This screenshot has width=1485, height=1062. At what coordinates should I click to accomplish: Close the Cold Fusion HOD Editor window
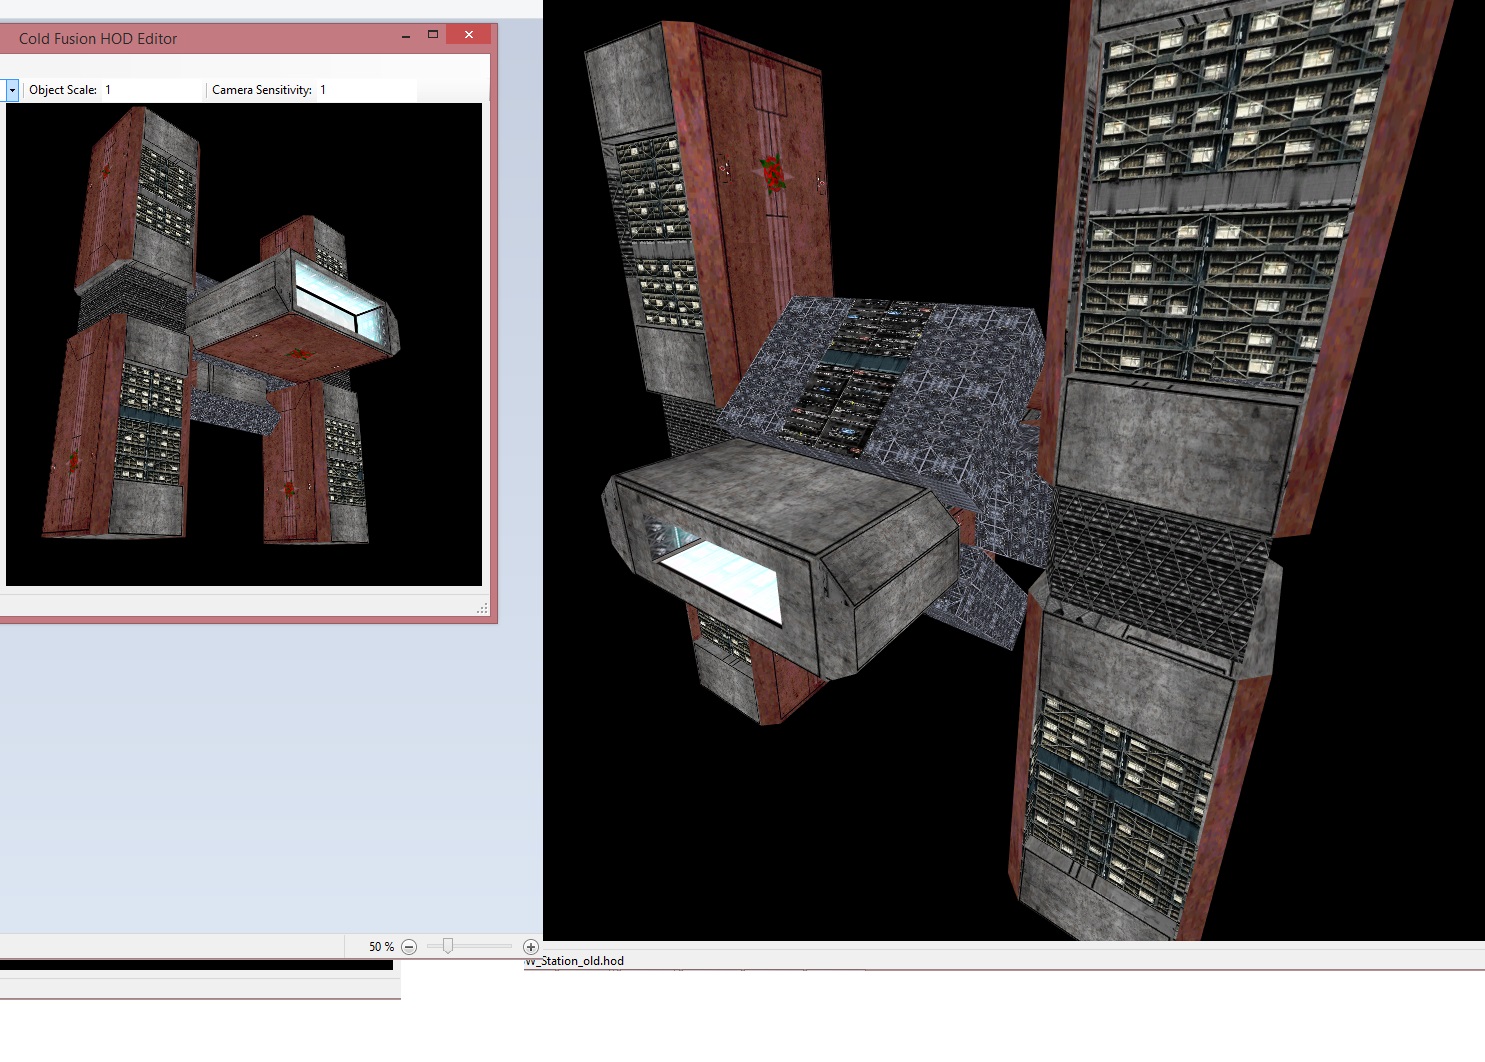tap(468, 35)
